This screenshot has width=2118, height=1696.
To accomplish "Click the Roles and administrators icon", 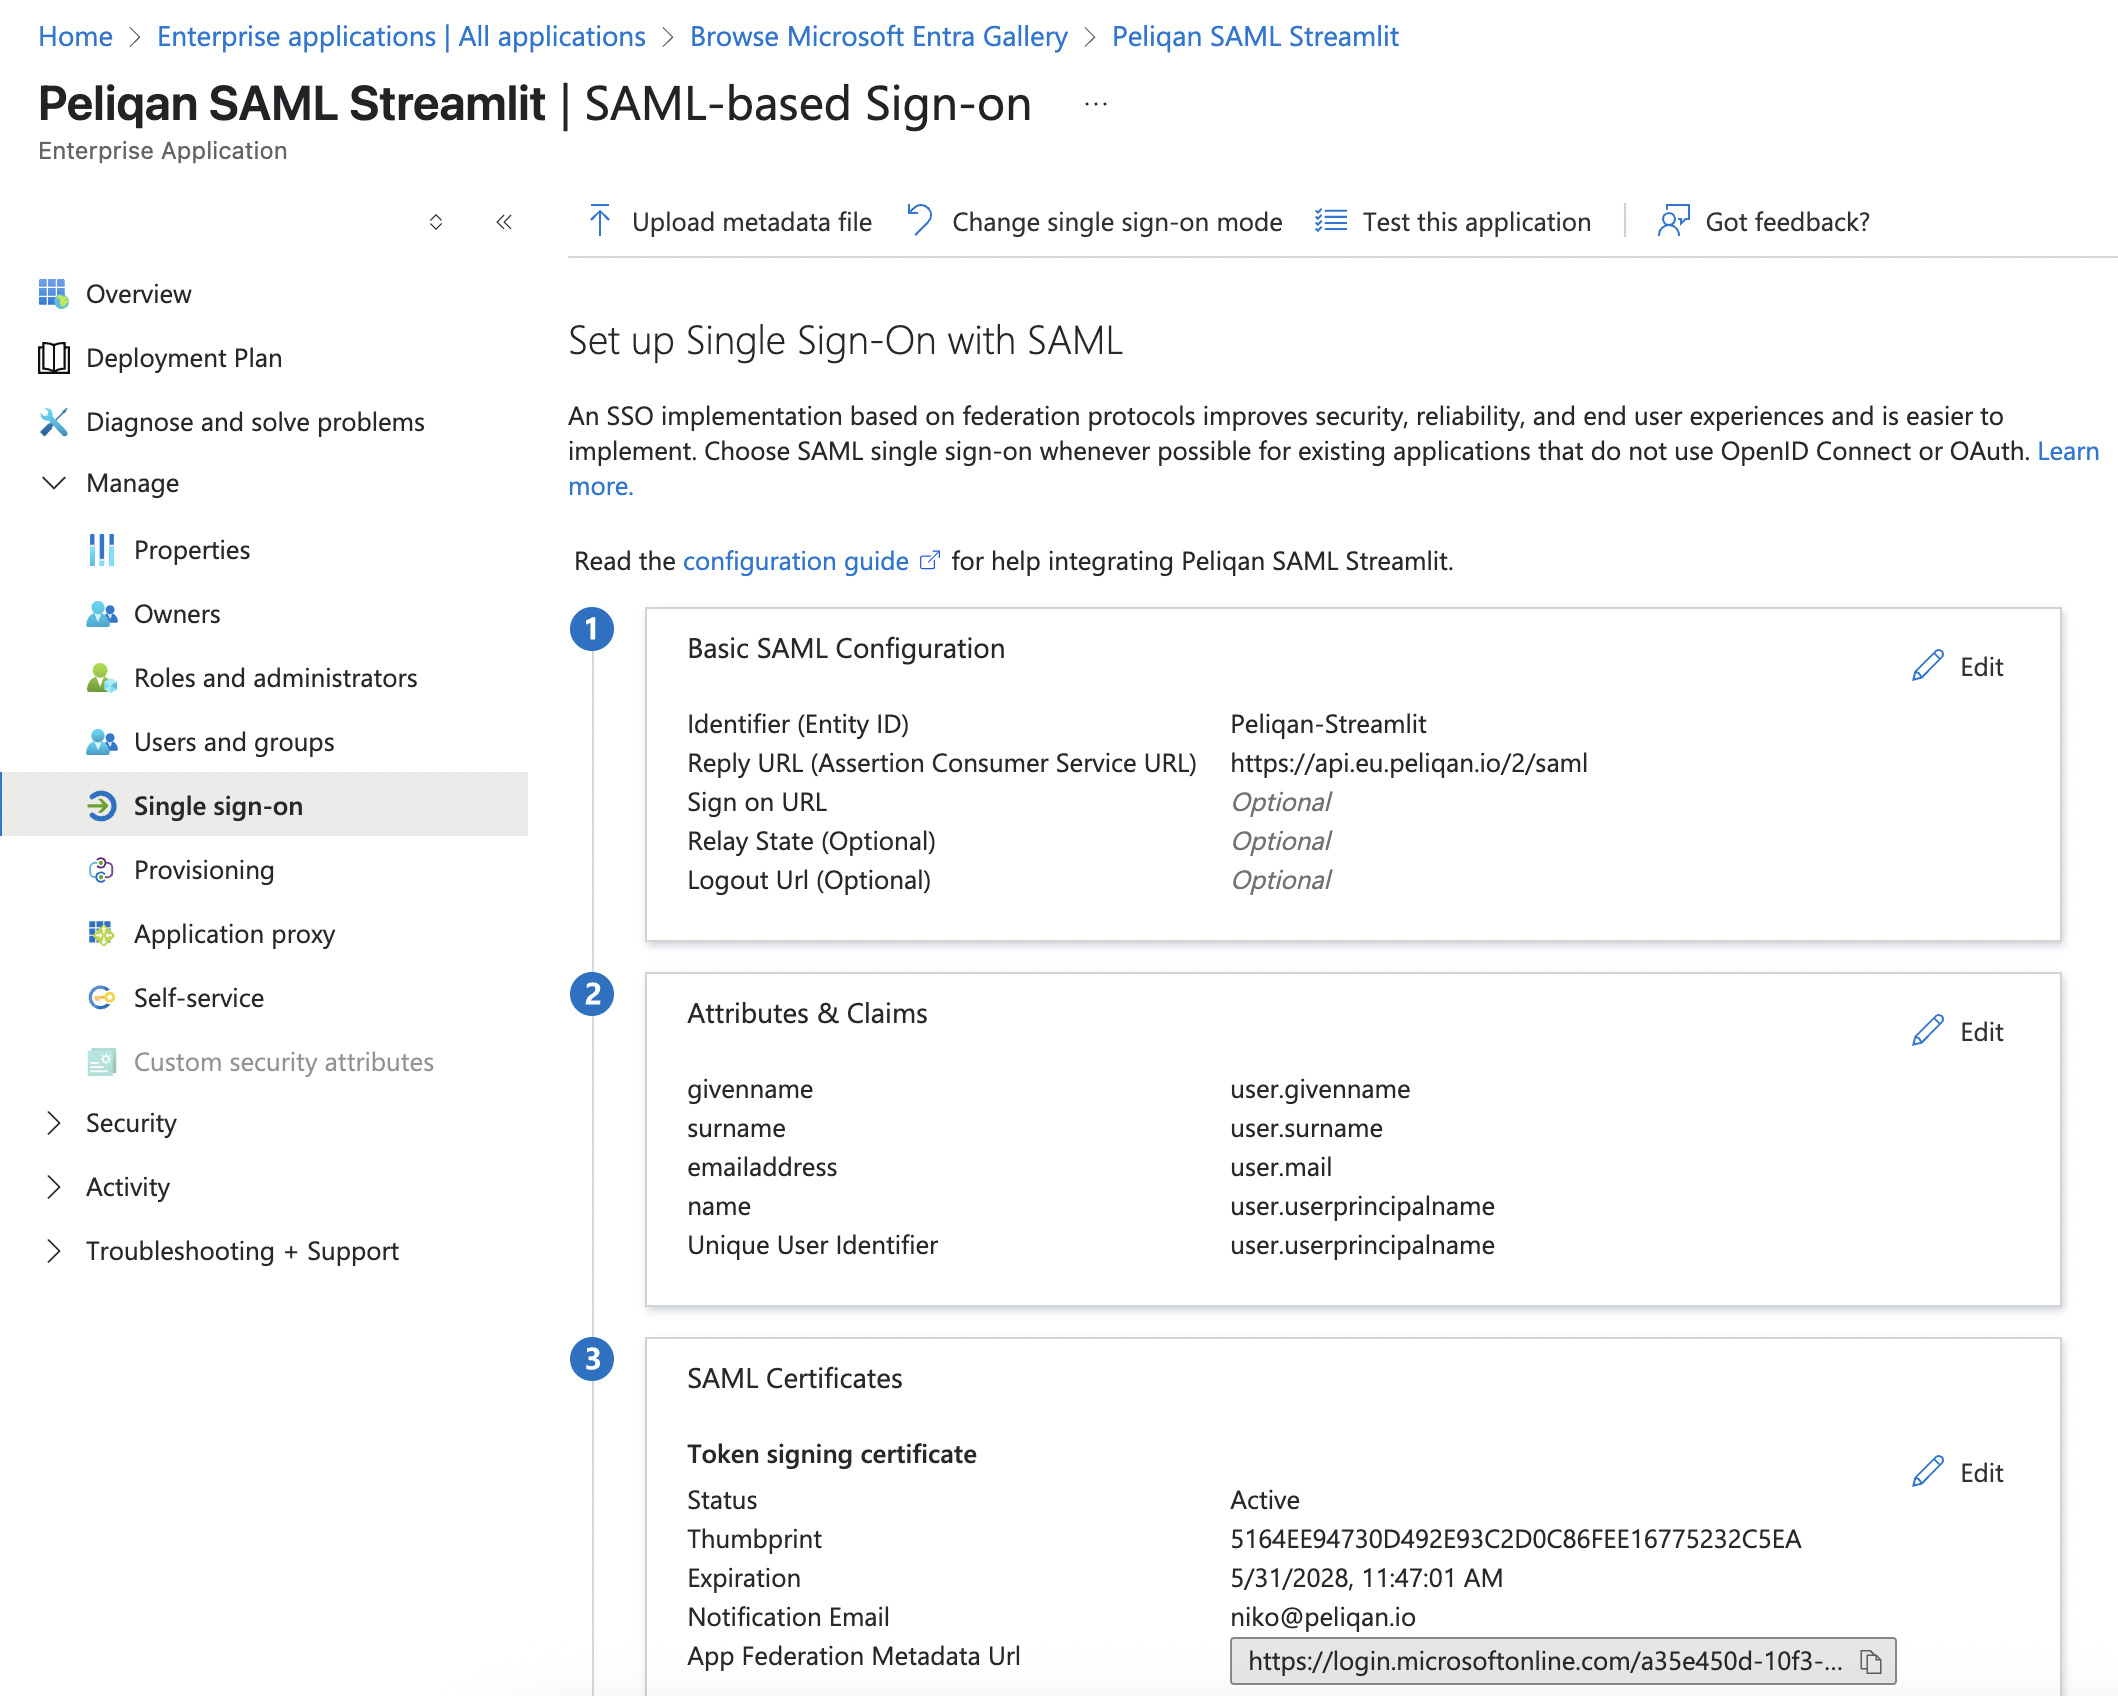I will click(101, 678).
